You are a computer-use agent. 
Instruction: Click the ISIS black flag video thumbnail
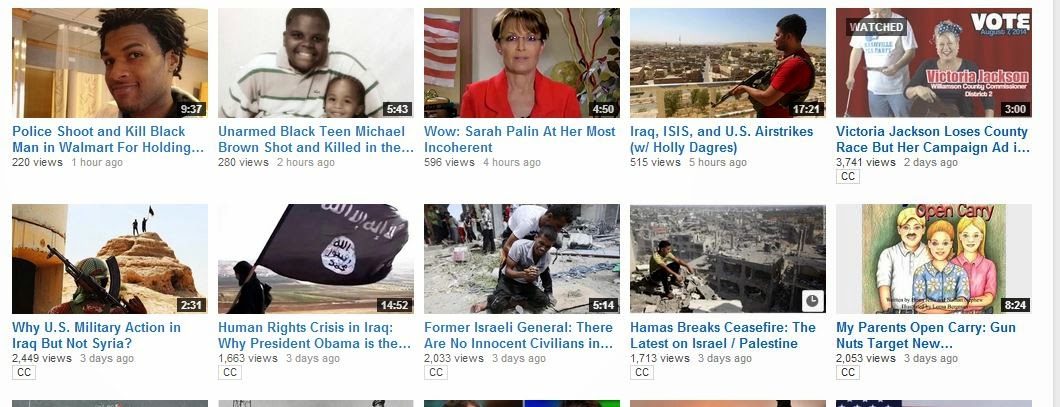pos(316,259)
